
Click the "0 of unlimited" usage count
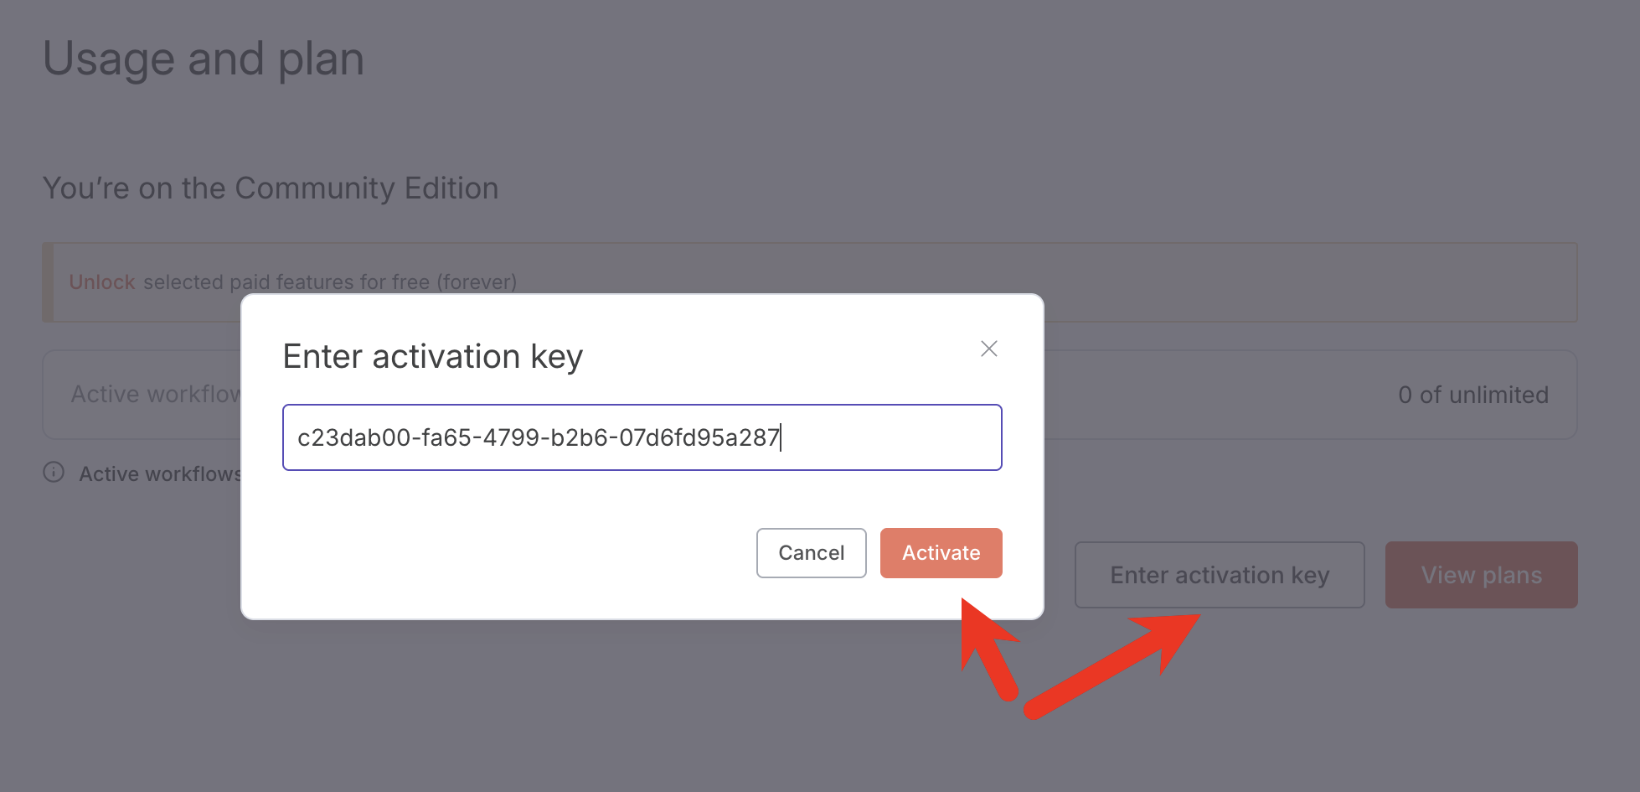(x=1472, y=395)
